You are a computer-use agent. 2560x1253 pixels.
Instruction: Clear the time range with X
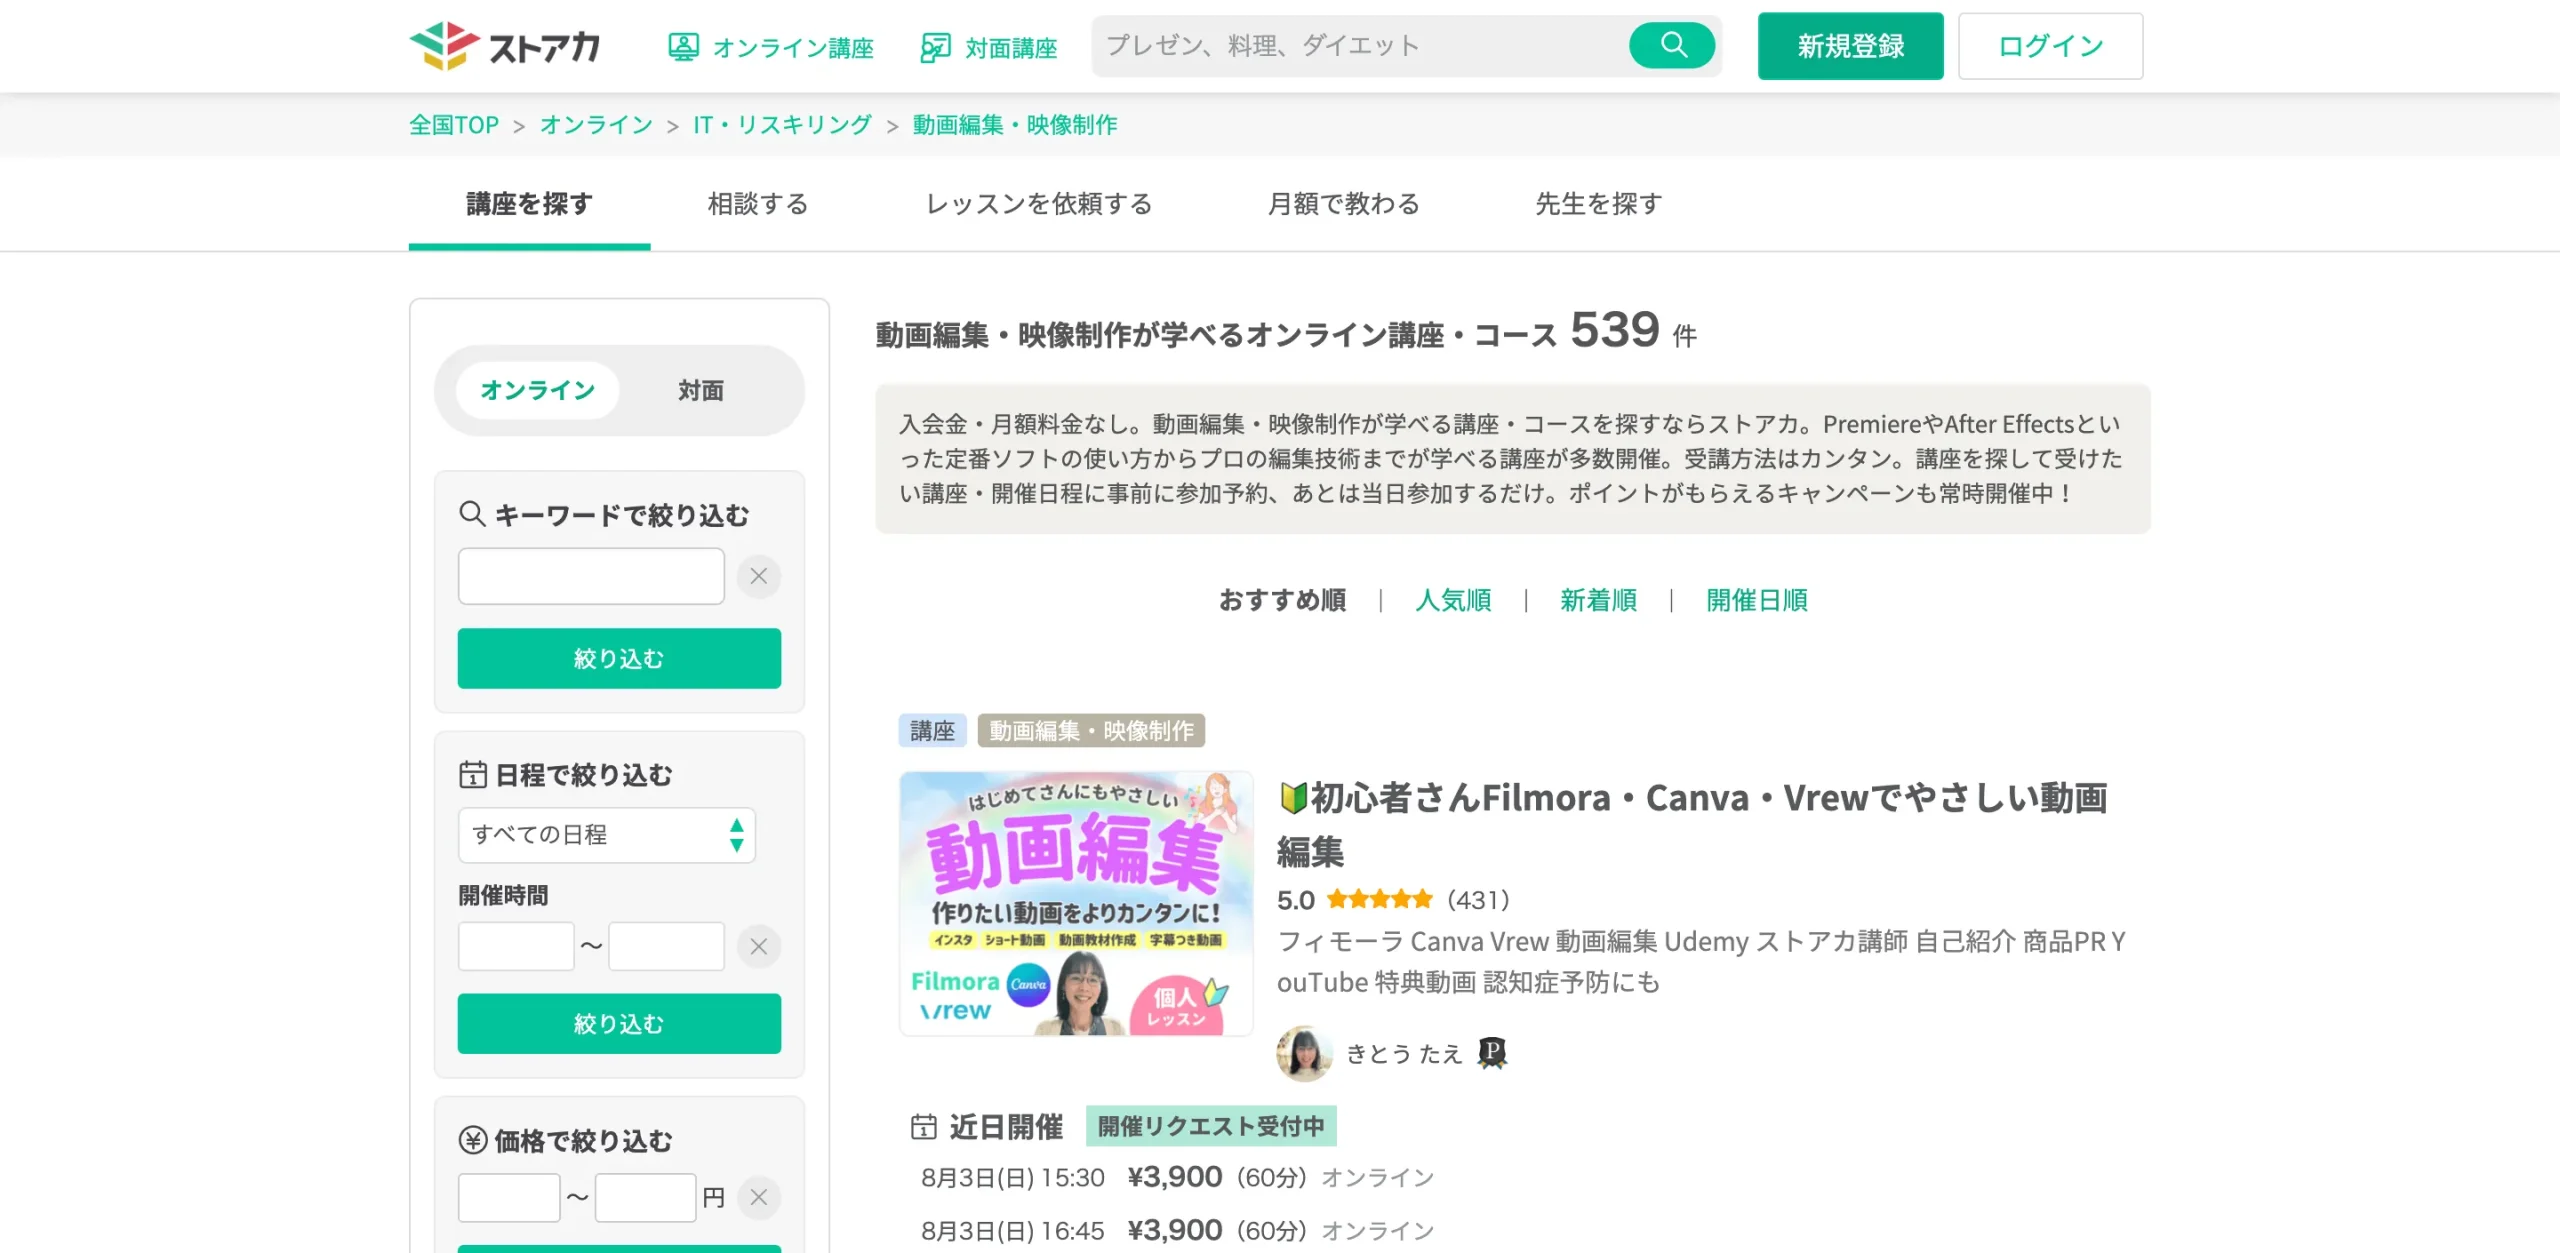pyautogui.click(x=759, y=946)
